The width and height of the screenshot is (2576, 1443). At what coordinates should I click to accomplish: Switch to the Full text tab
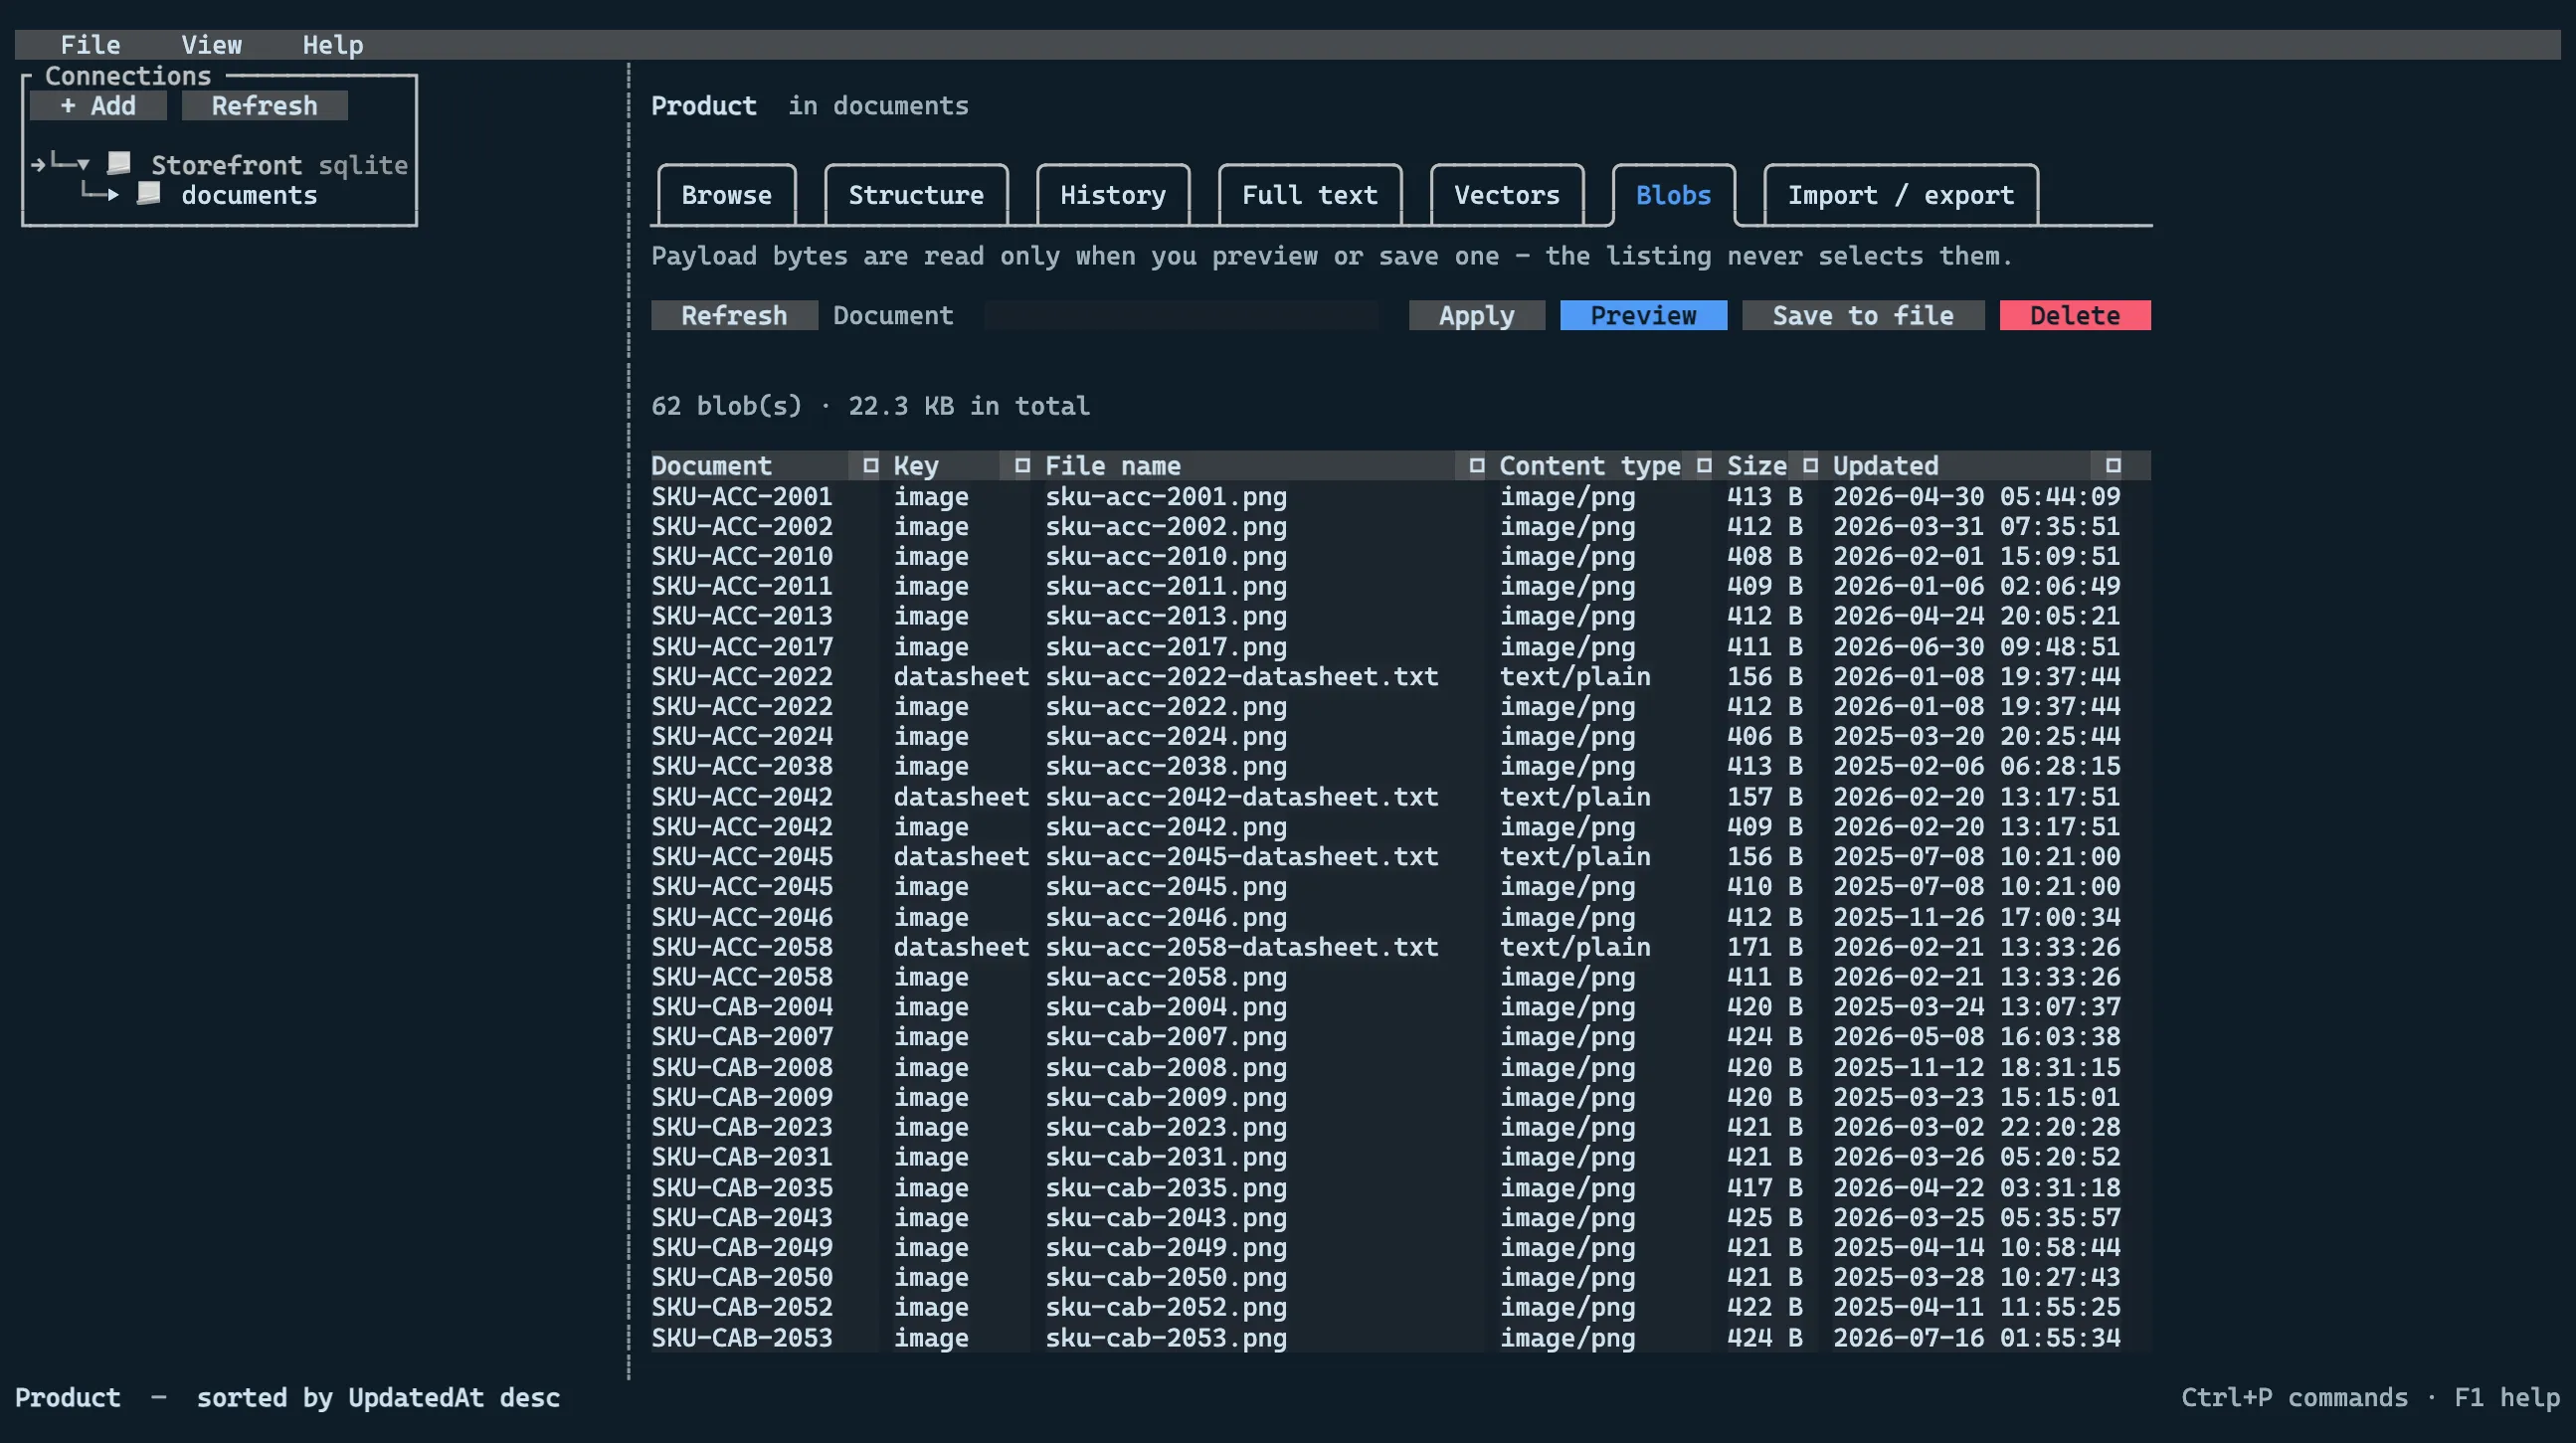tap(1310, 195)
